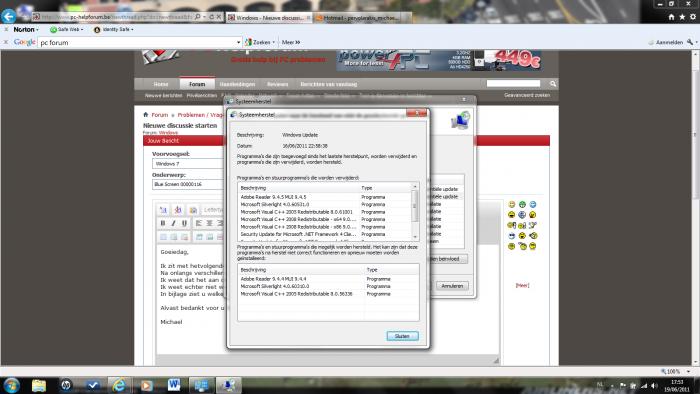Click the forum search magnifier icon
700x394 pixels.
pyautogui.click(x=553, y=84)
